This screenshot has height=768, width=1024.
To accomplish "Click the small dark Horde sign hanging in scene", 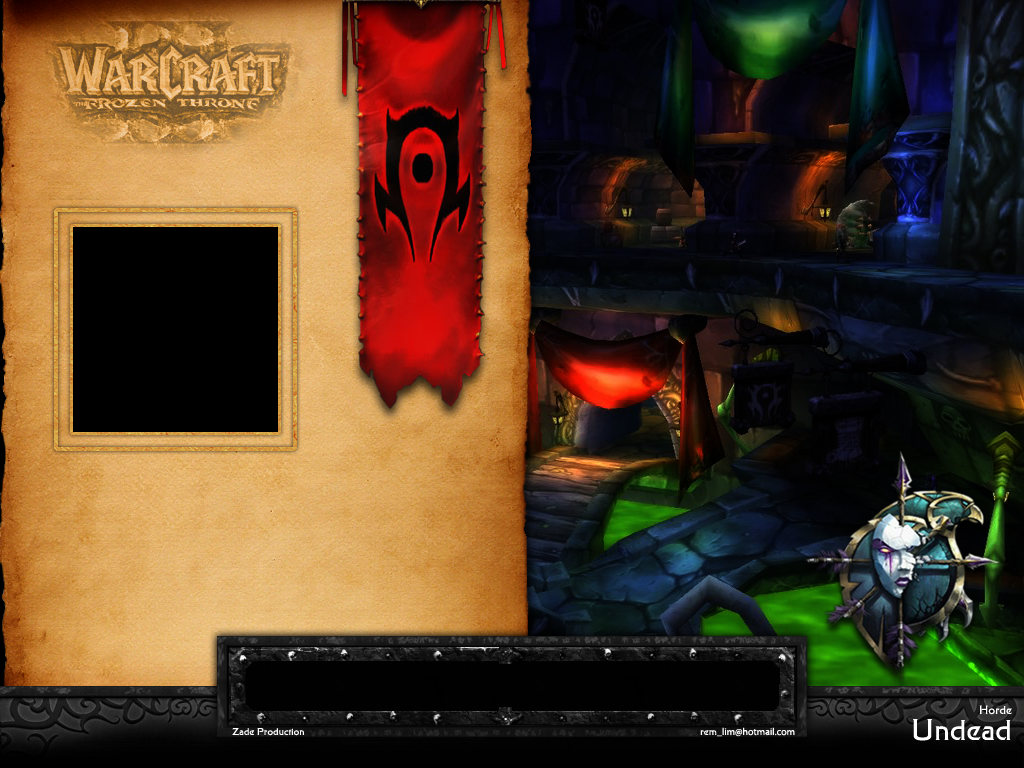I will coord(761,395).
